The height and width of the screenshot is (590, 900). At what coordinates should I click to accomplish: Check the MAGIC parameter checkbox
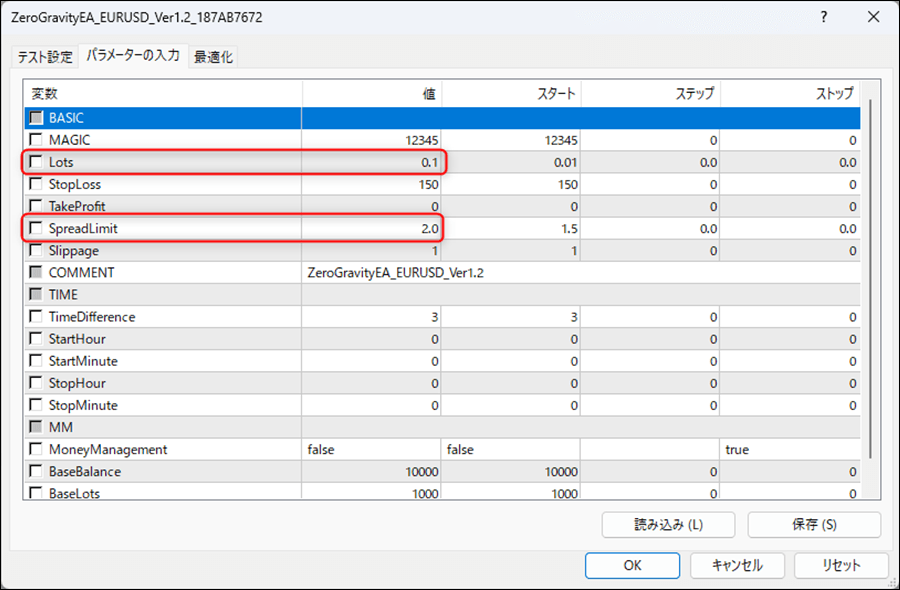37,140
